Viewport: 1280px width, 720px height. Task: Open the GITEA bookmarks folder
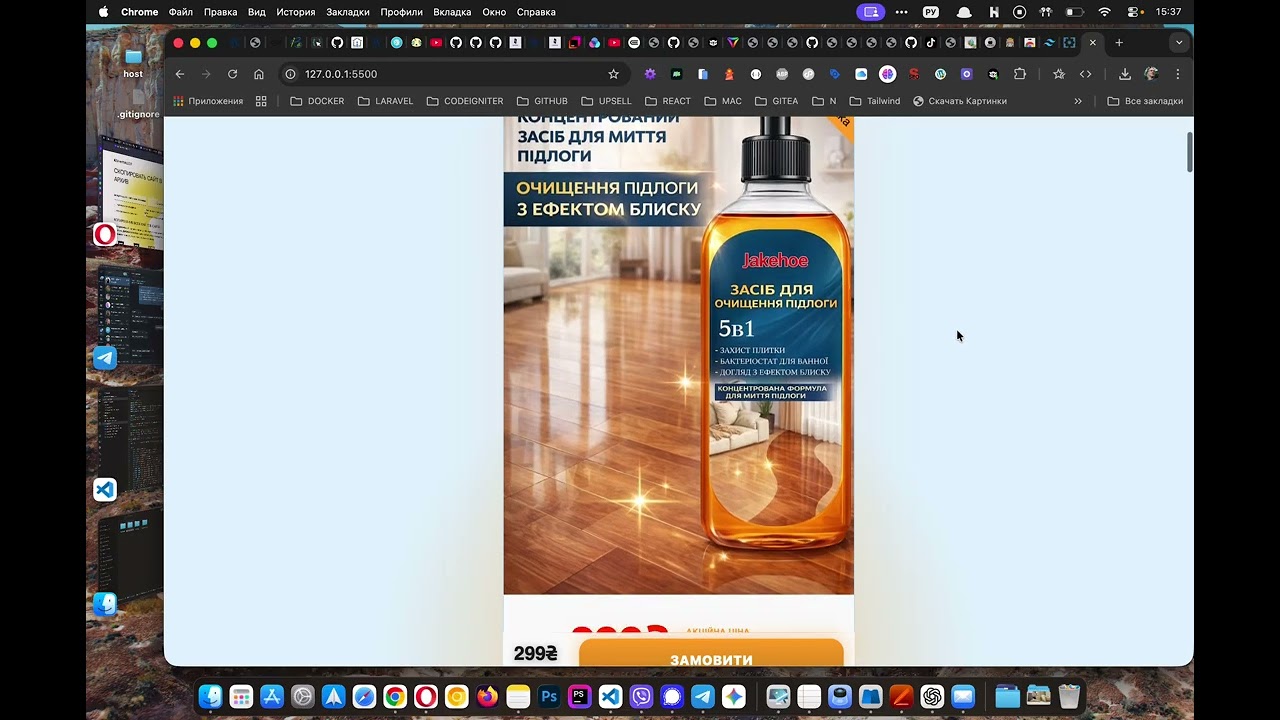[x=777, y=101]
